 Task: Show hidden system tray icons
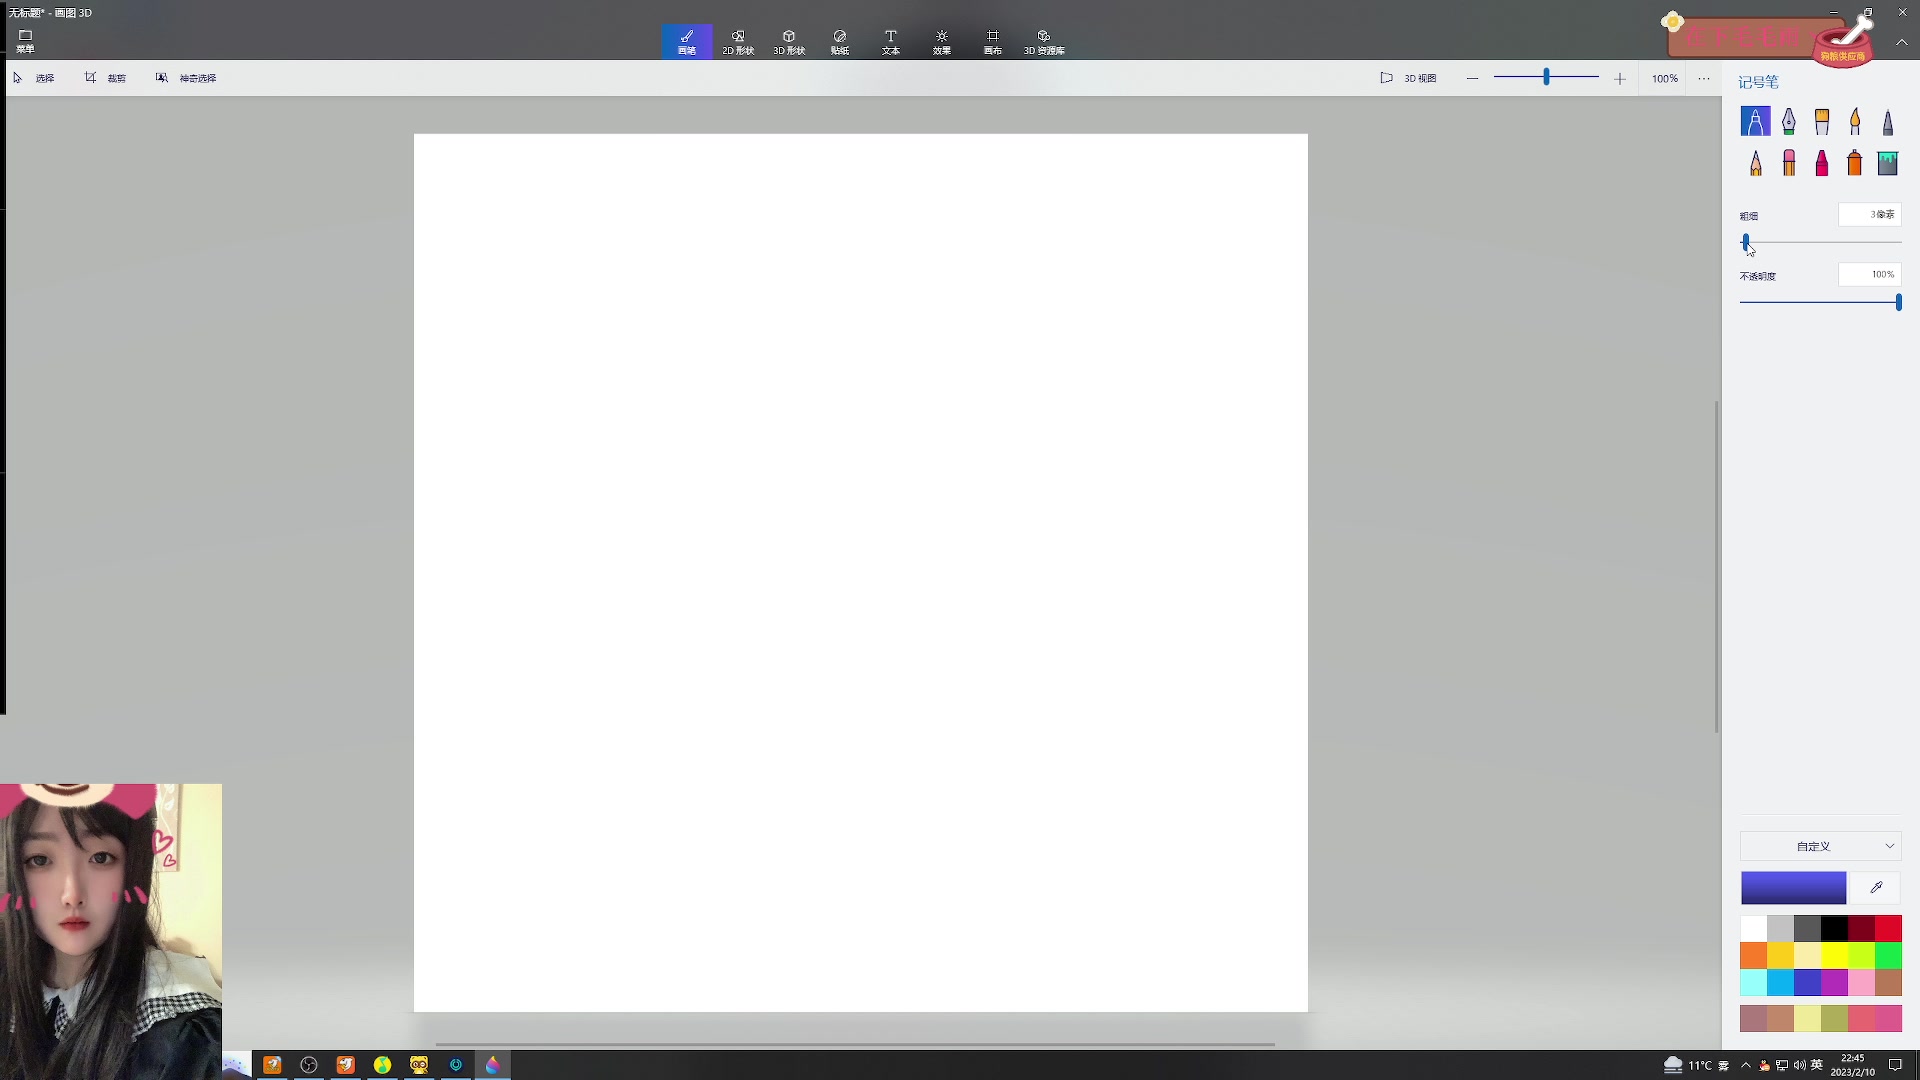coord(1746,1065)
